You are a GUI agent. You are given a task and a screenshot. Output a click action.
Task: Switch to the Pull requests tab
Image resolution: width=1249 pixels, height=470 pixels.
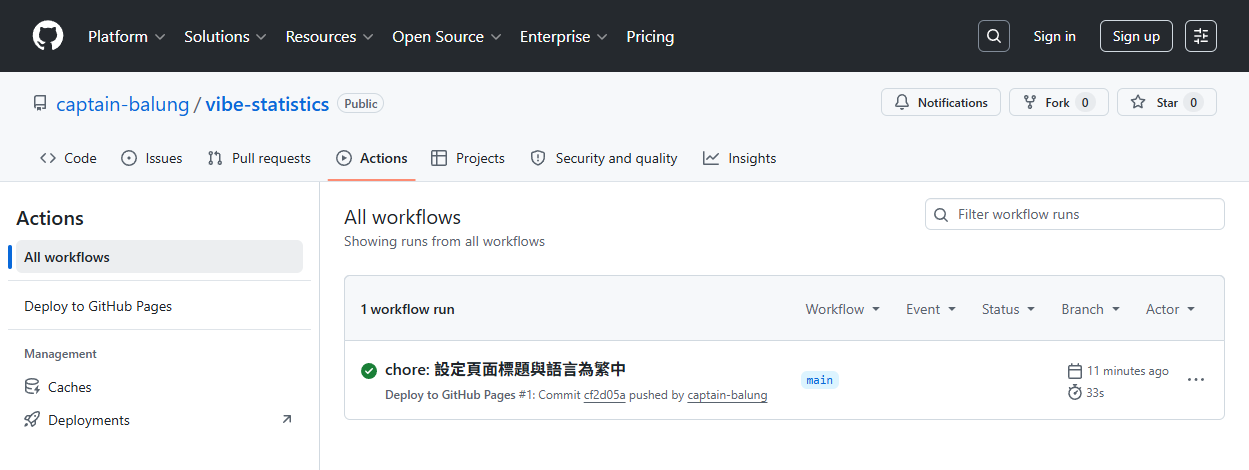(x=259, y=158)
